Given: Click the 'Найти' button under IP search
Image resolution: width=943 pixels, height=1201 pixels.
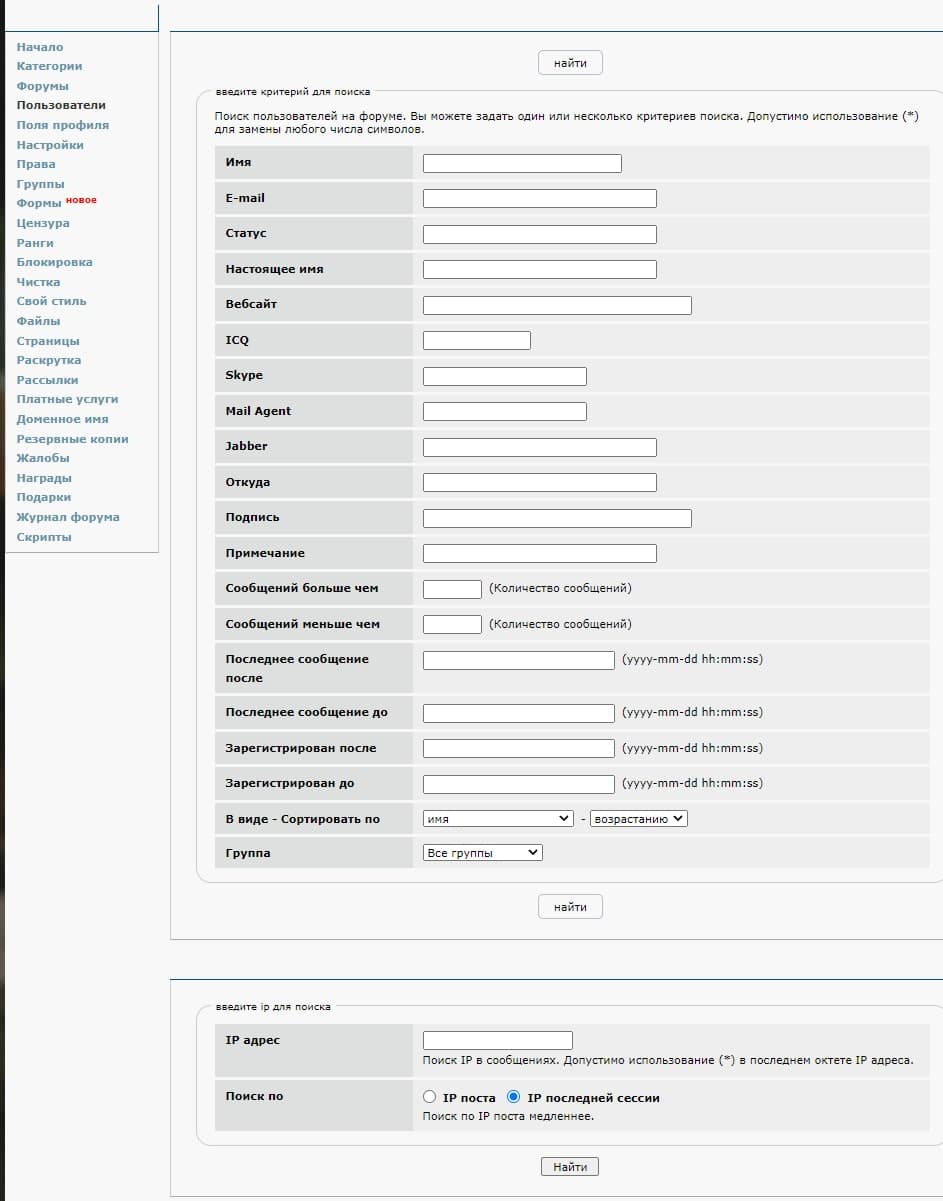Looking at the screenshot, I should (x=570, y=1167).
